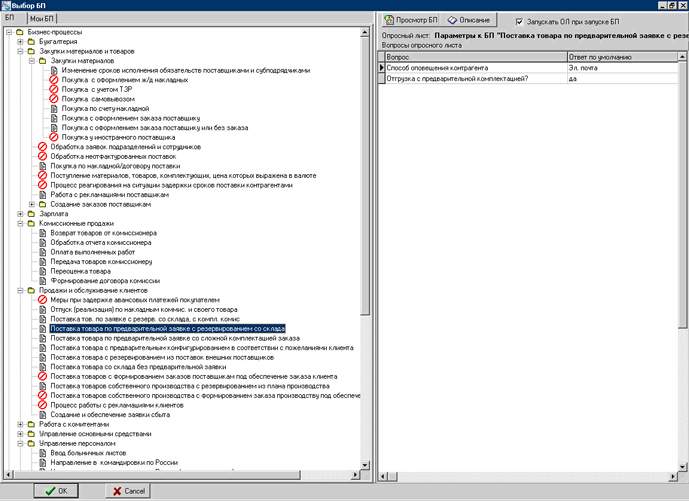Collapse the Продажи и обслуживание клиентов folder

(20, 290)
